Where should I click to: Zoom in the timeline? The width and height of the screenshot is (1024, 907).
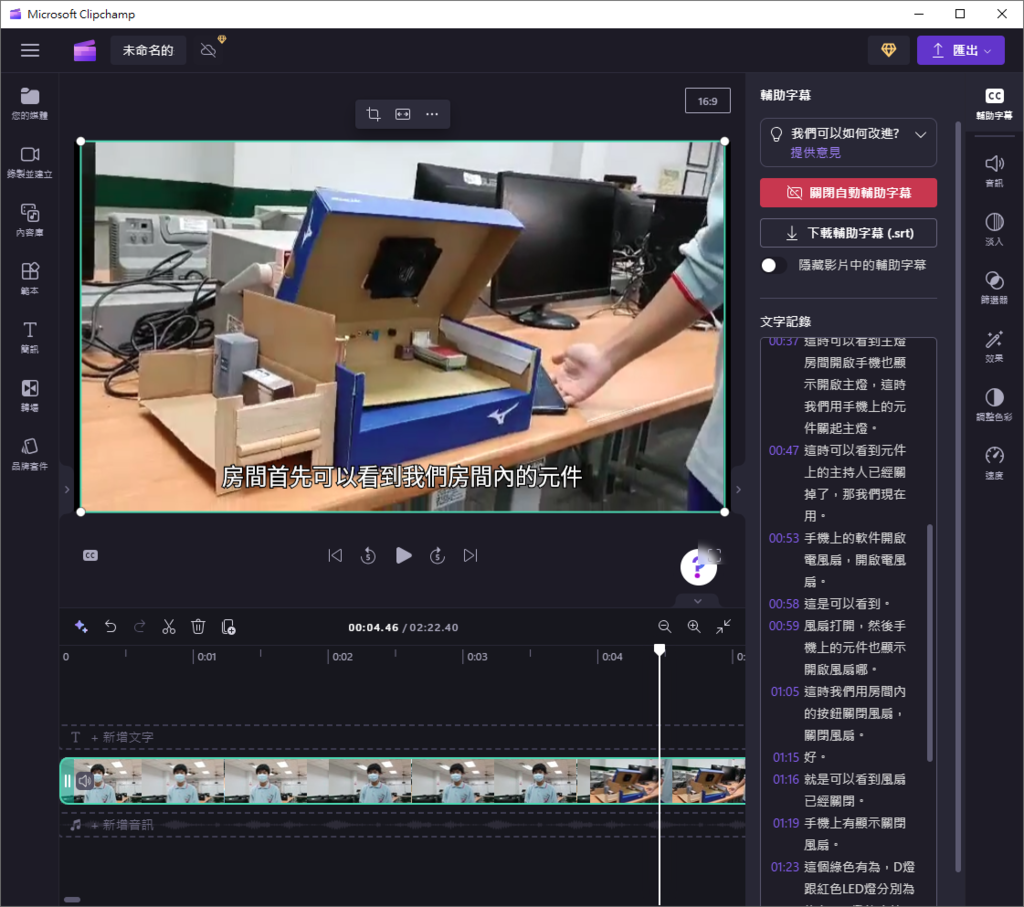[x=694, y=627]
